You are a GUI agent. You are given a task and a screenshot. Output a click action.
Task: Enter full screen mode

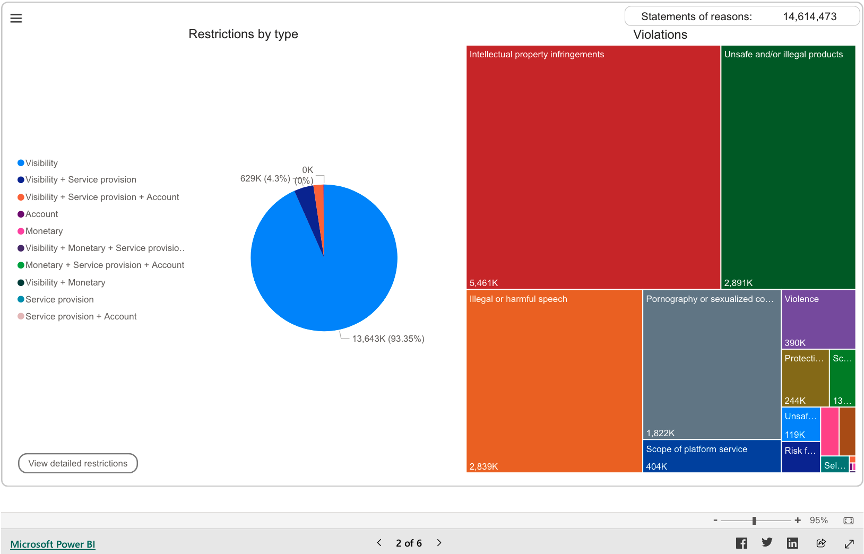click(x=848, y=543)
